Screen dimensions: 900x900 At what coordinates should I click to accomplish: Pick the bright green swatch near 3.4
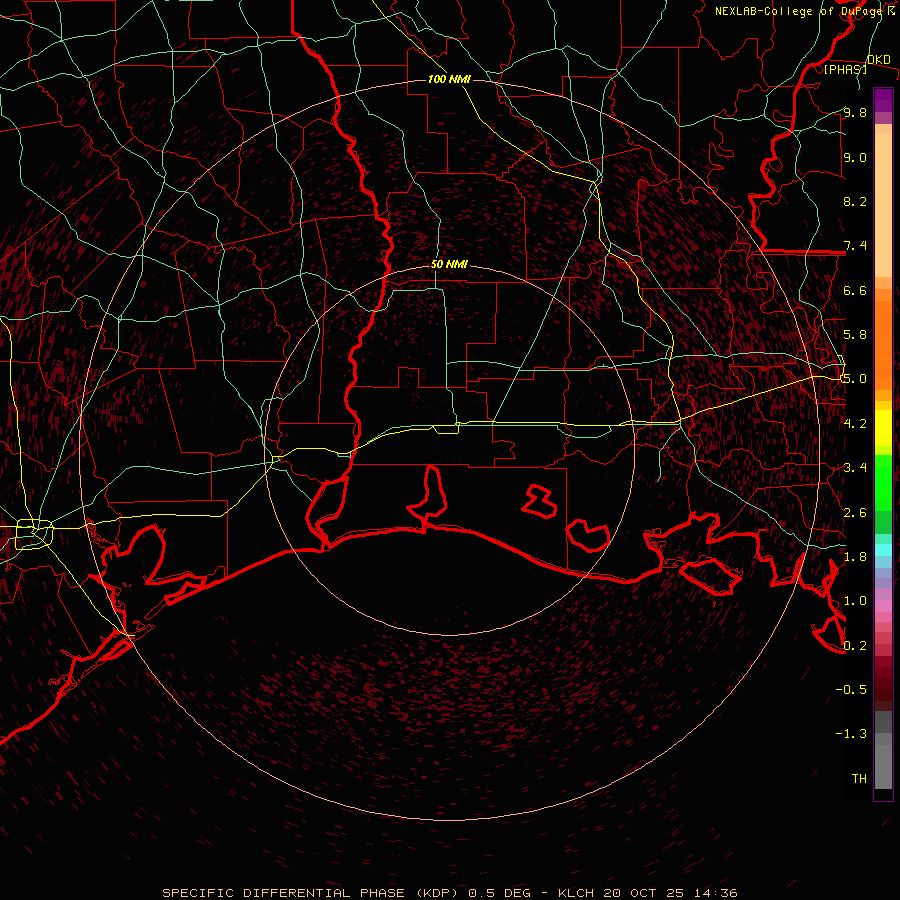click(x=883, y=481)
